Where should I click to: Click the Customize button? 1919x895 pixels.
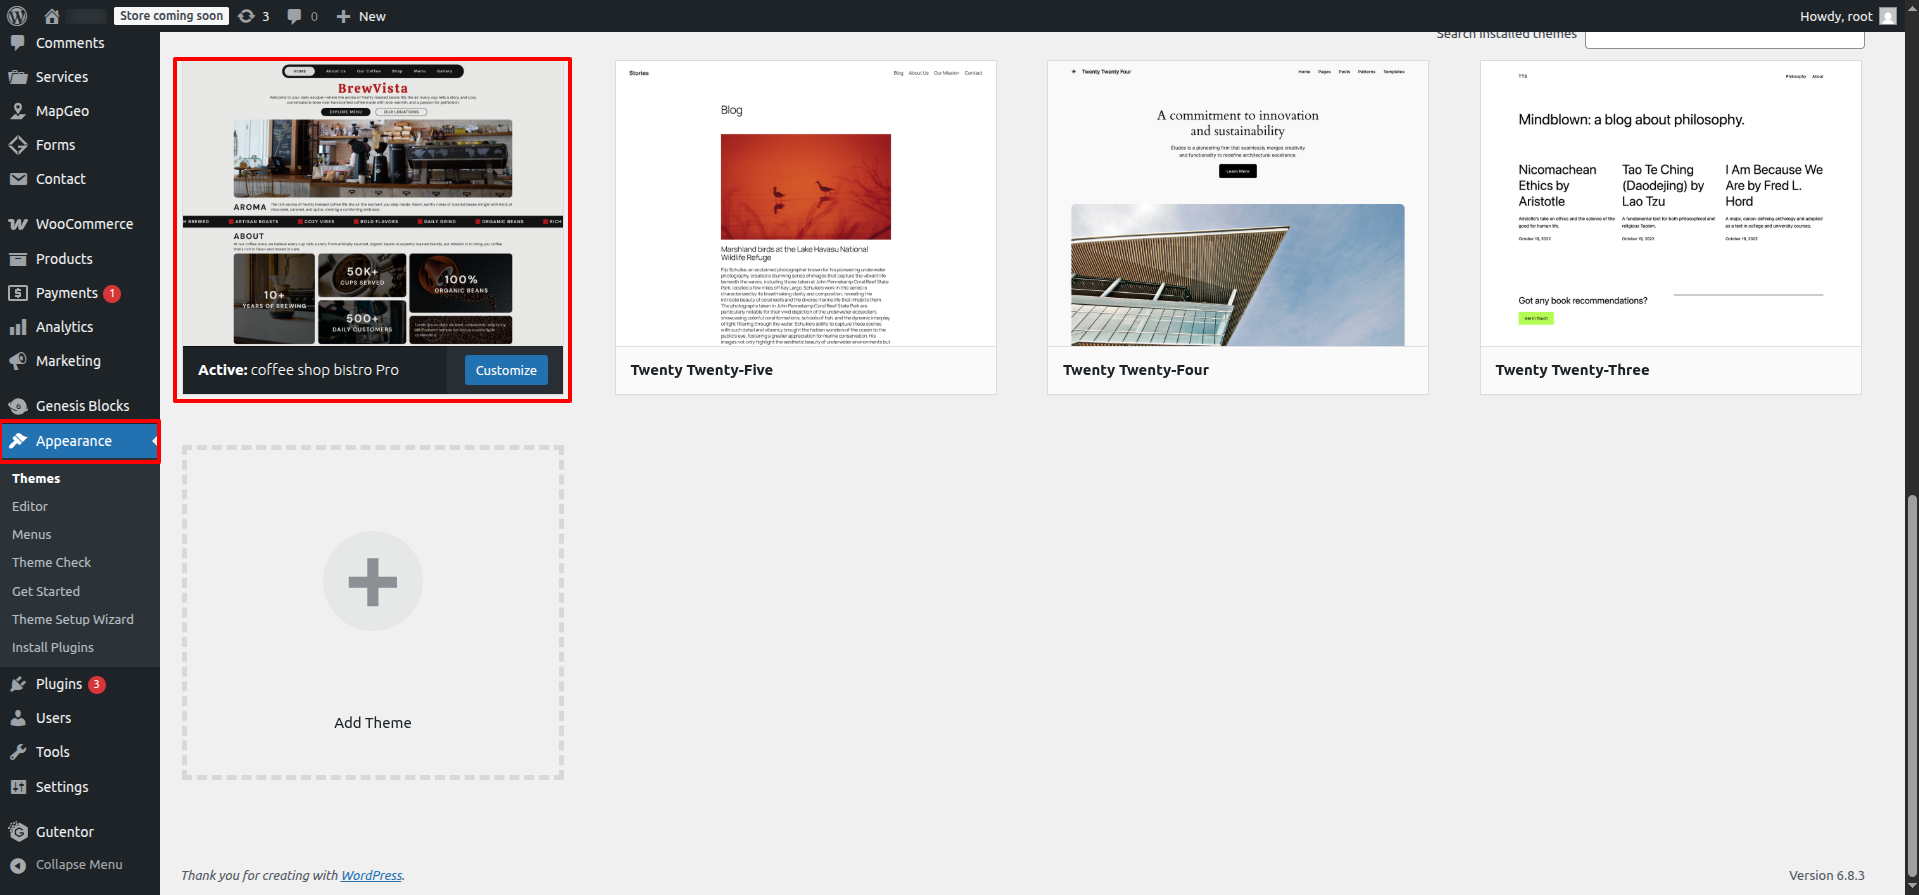coord(506,370)
